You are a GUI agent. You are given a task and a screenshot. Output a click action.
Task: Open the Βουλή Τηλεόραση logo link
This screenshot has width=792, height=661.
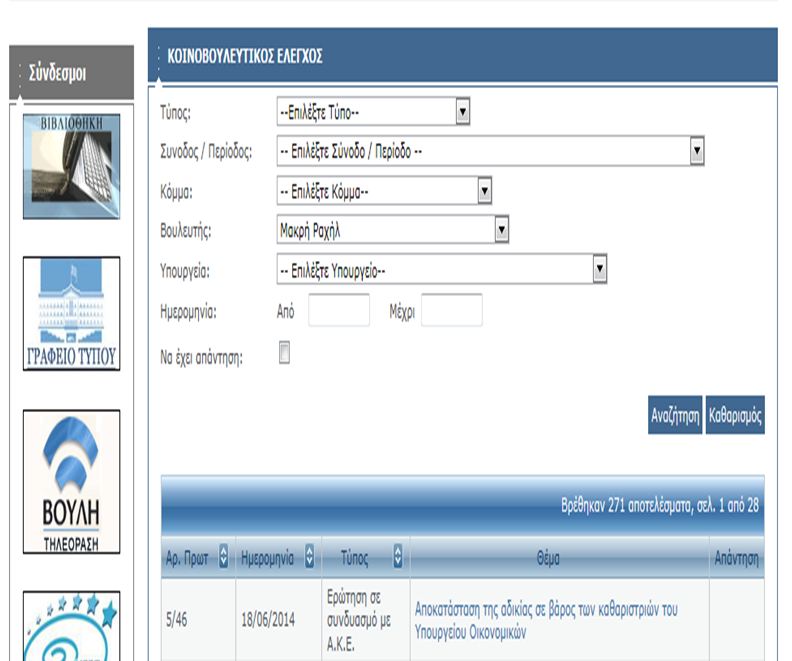point(71,482)
